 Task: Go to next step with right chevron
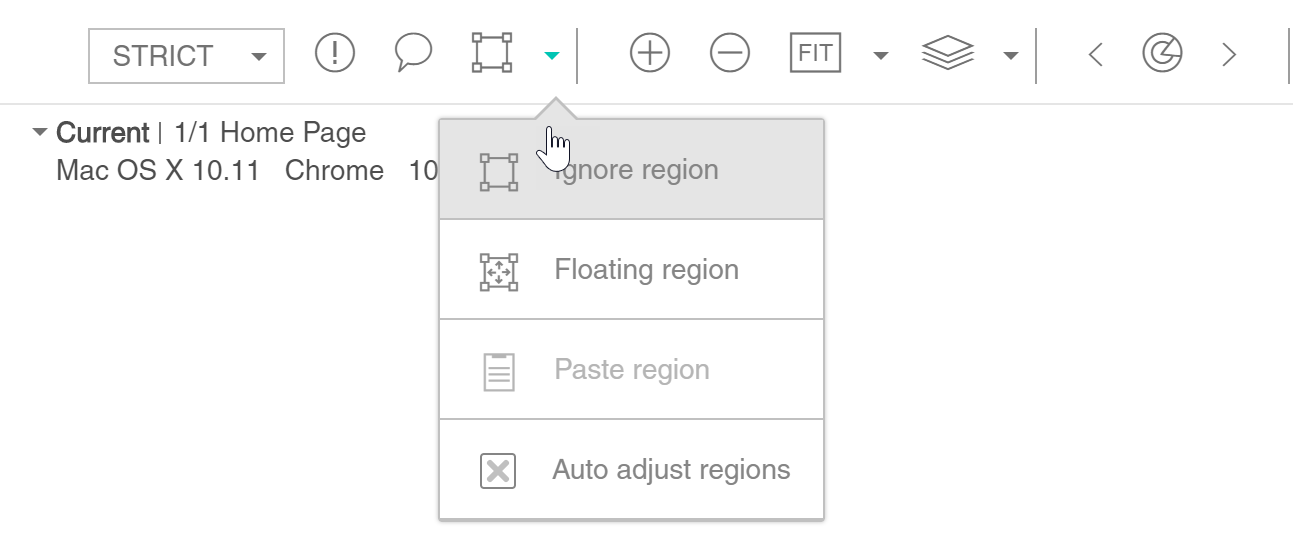pyautogui.click(x=1229, y=54)
